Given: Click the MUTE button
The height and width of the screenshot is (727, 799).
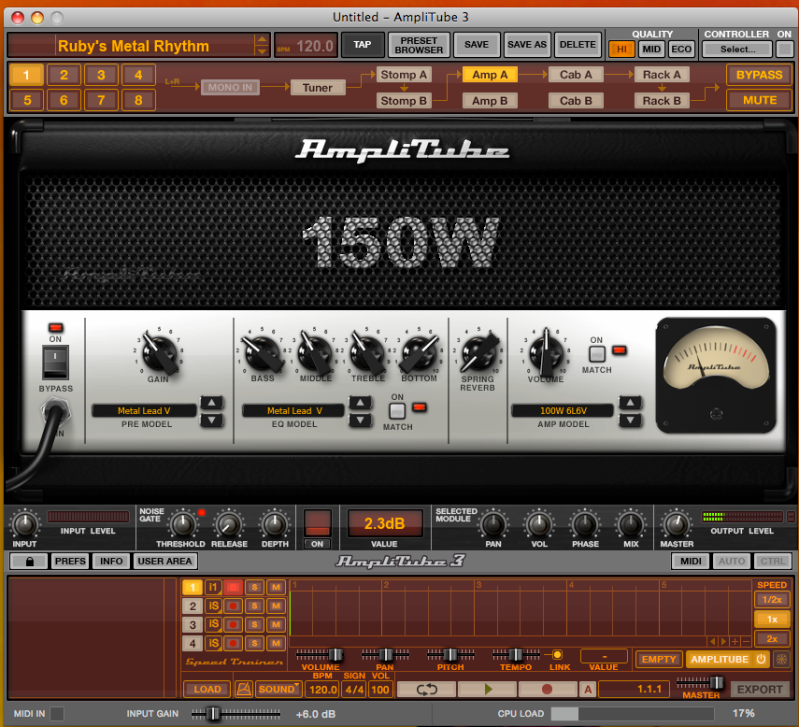Looking at the screenshot, I should 759,100.
